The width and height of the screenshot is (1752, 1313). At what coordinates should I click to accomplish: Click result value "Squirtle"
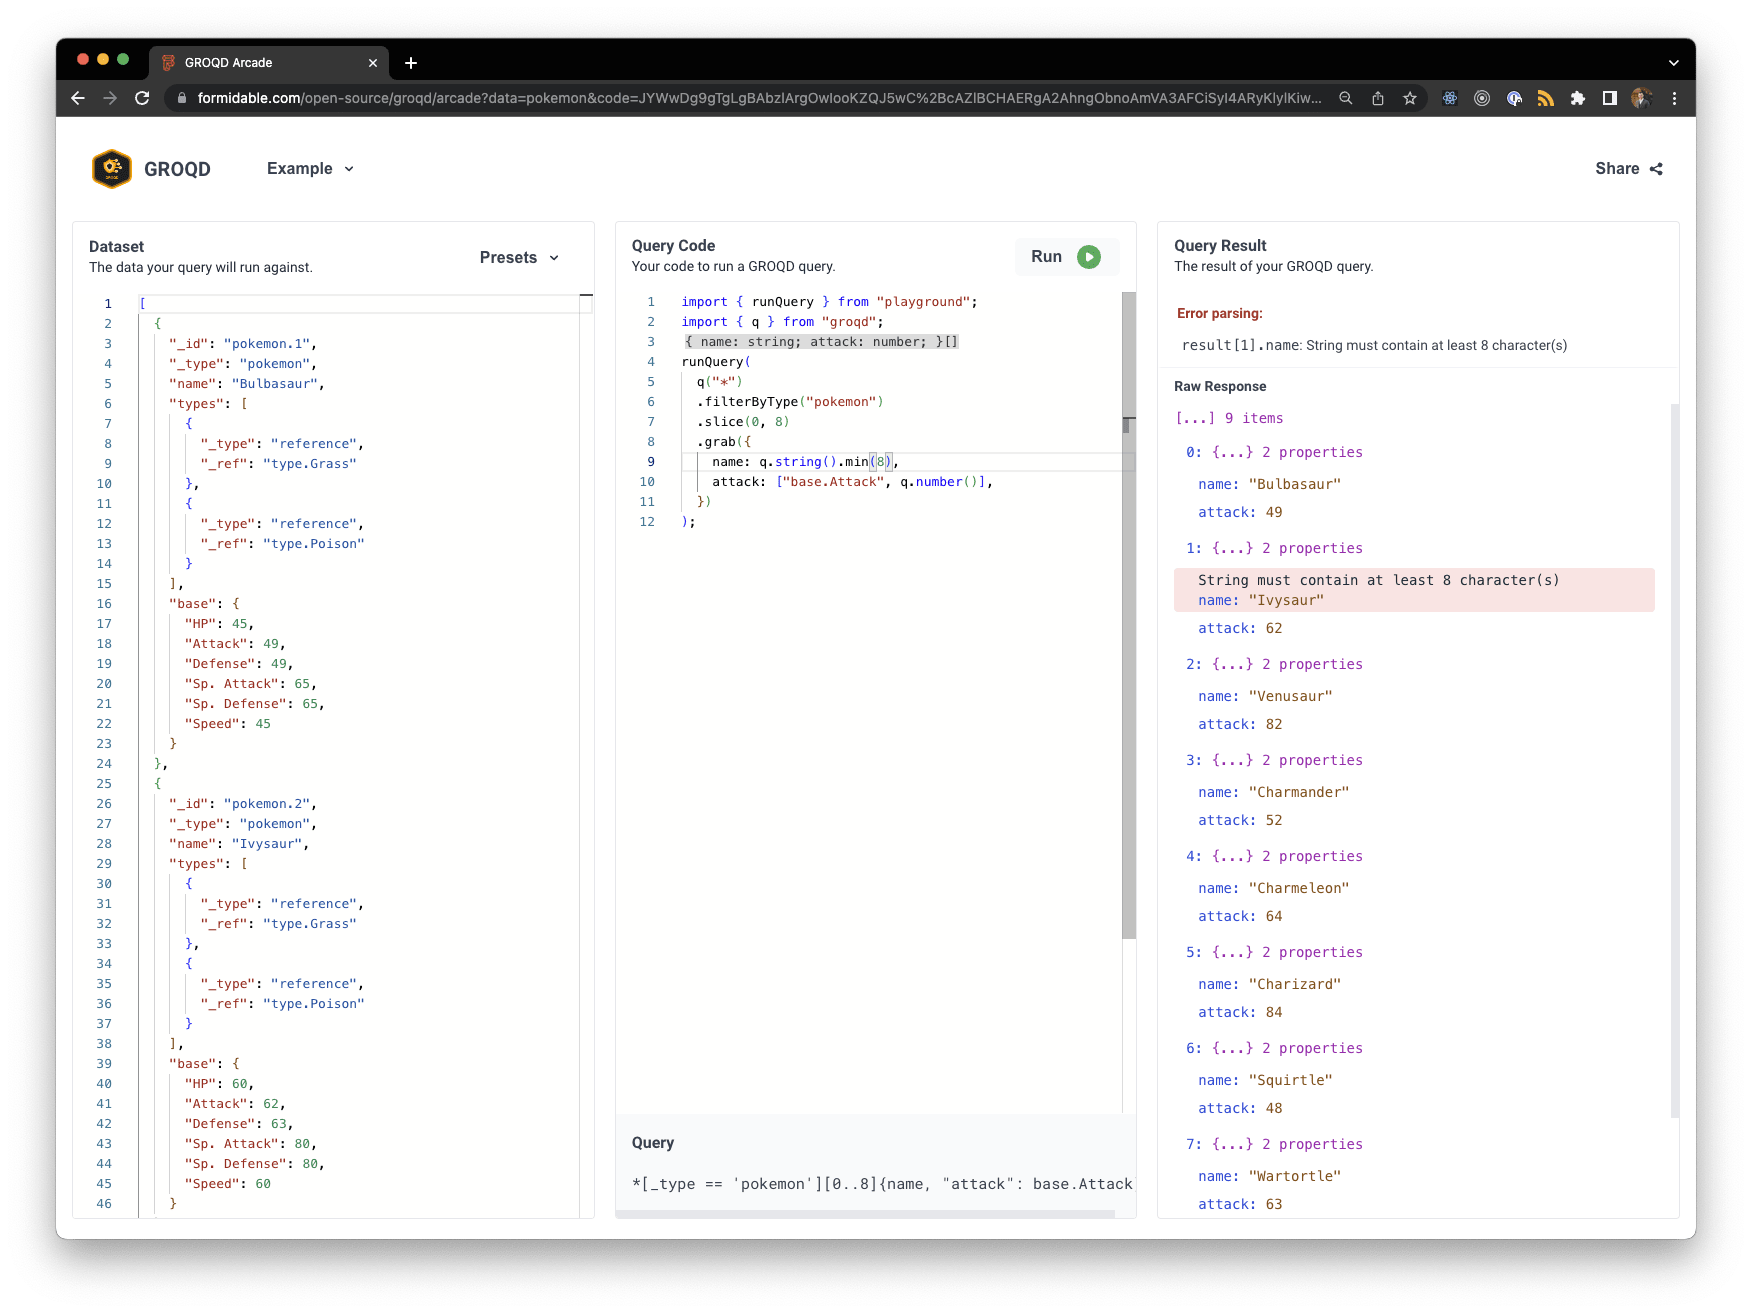[1291, 1081]
